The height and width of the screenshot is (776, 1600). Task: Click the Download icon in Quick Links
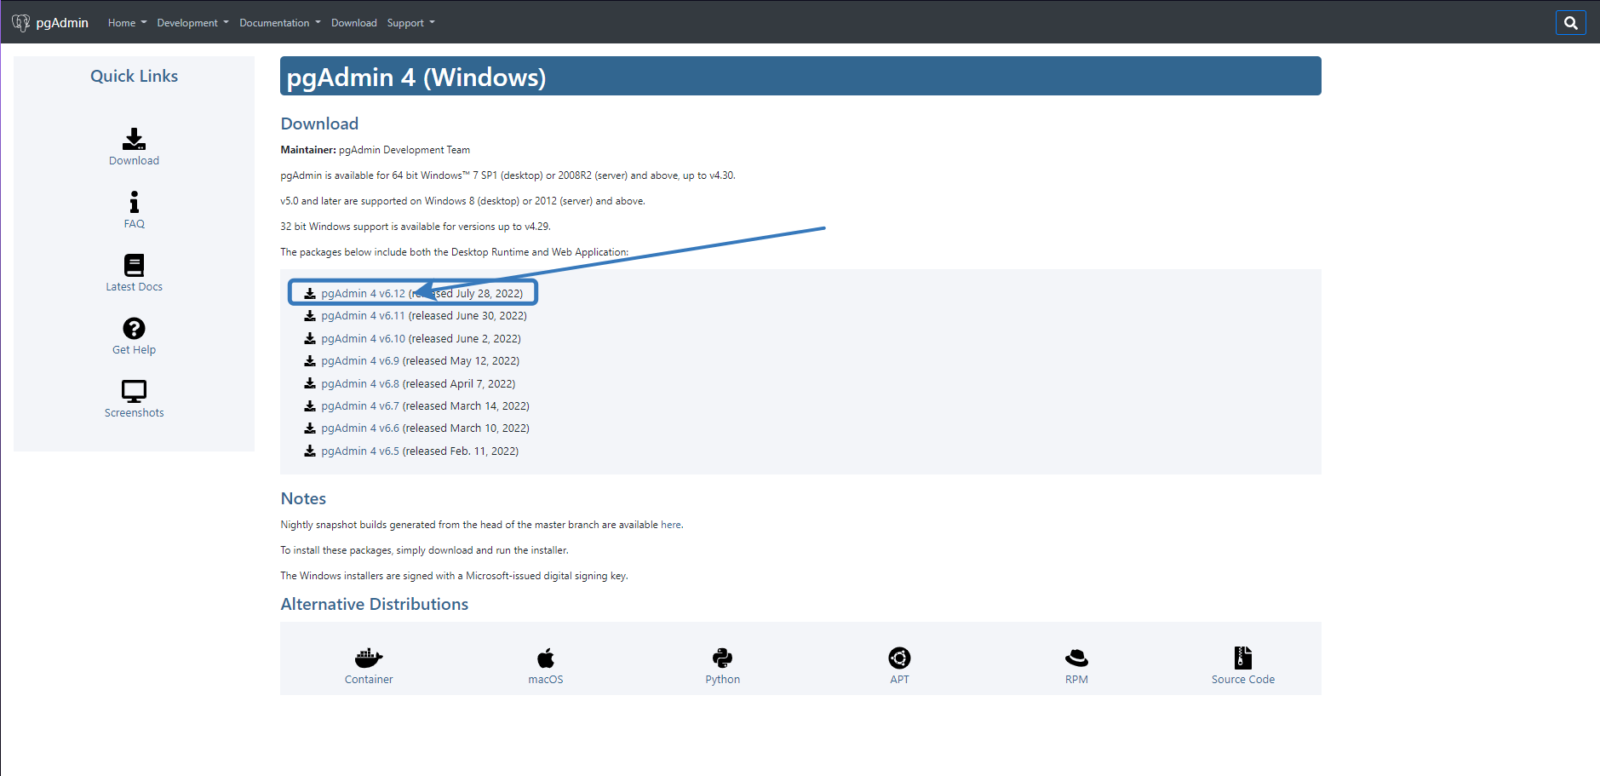pos(134,139)
